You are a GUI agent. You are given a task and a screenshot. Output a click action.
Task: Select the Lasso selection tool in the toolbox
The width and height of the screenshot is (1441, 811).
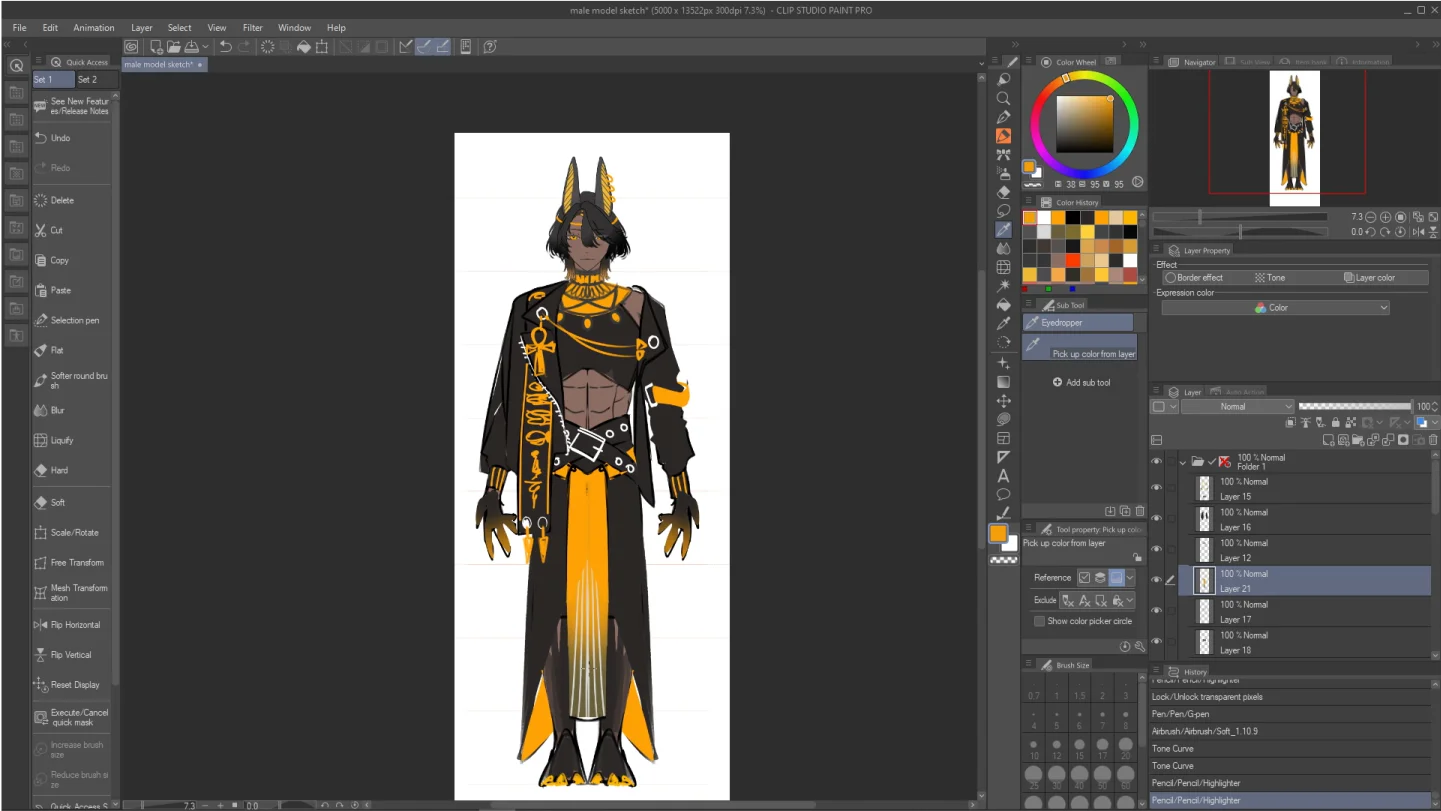click(1003, 211)
